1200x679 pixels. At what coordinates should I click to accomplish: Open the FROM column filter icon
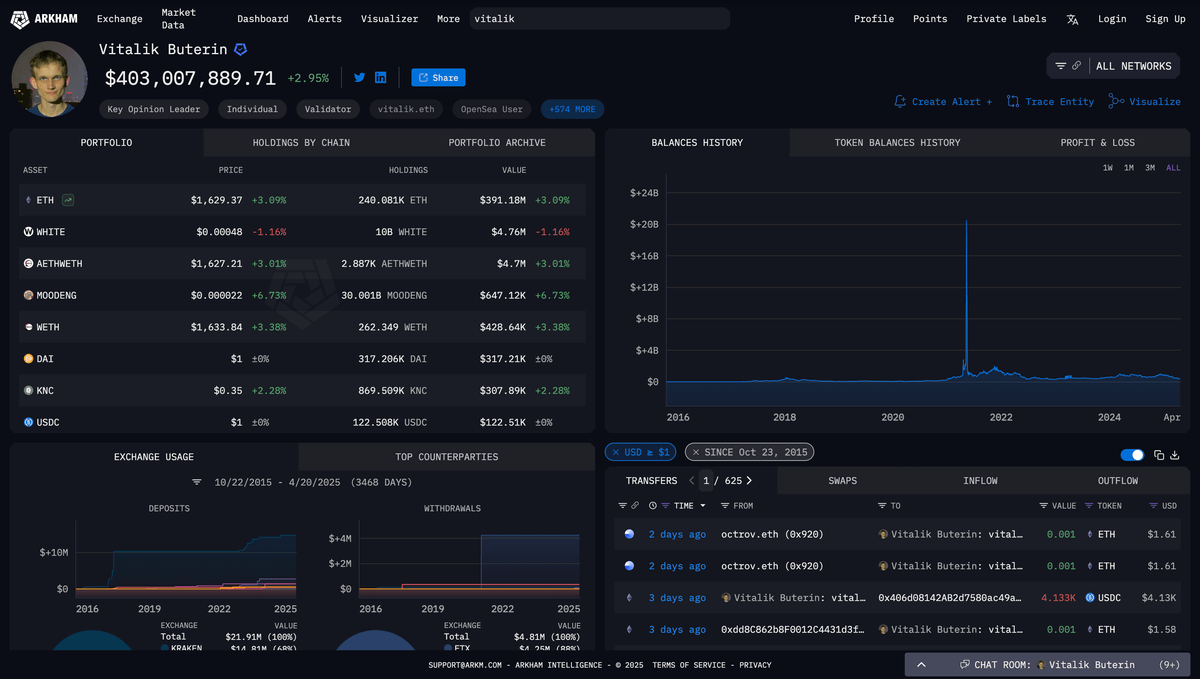[x=725, y=506]
